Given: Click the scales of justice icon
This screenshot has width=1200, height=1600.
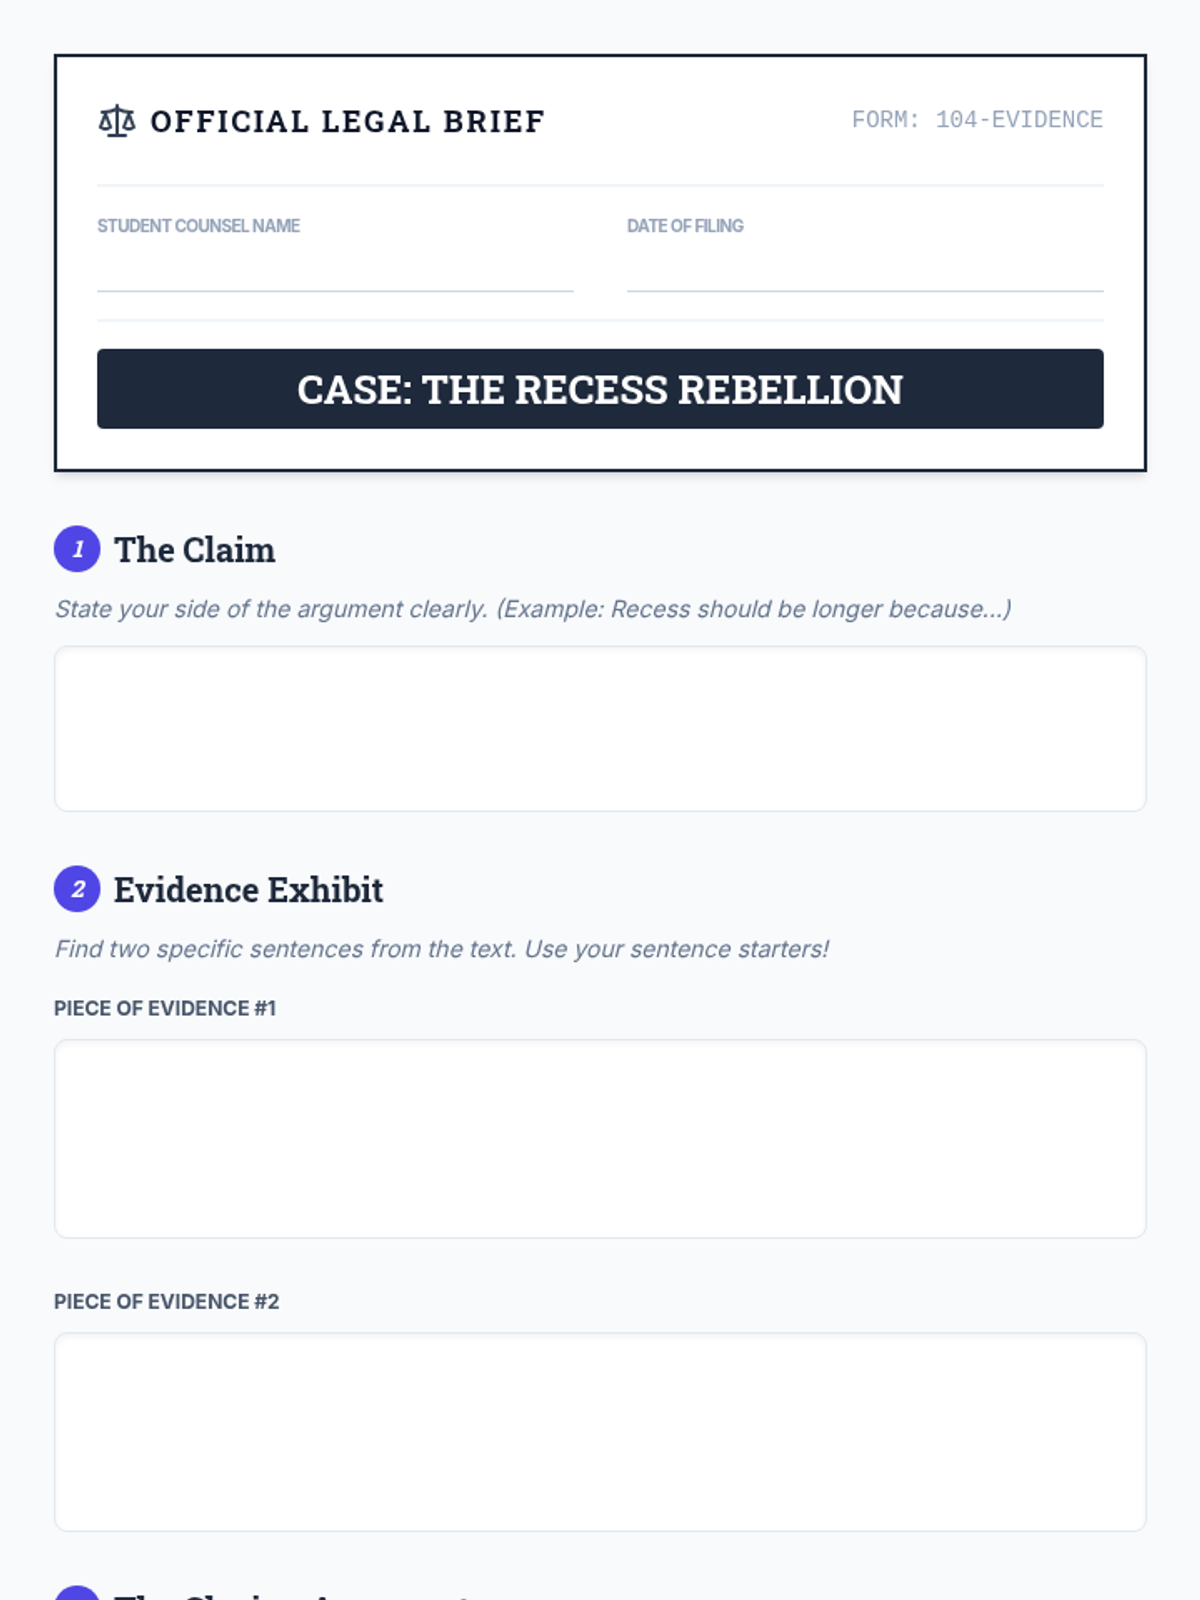Looking at the screenshot, I should tap(117, 121).
